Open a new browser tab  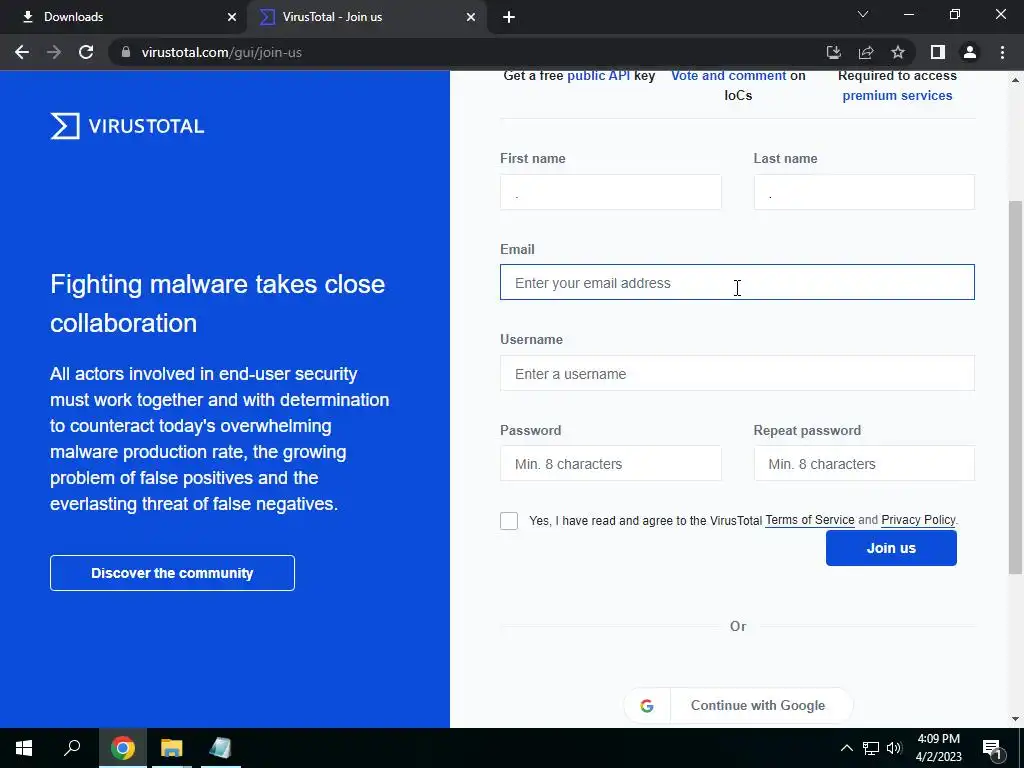[509, 17]
